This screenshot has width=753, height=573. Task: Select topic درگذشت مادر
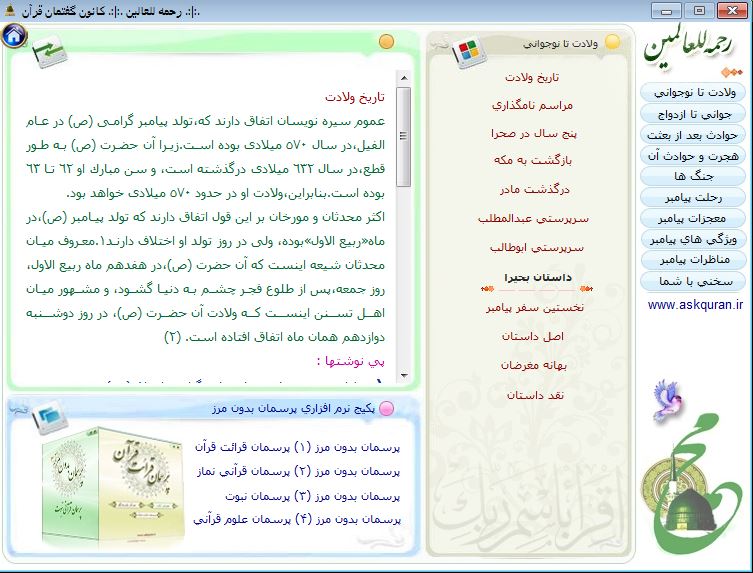(534, 190)
